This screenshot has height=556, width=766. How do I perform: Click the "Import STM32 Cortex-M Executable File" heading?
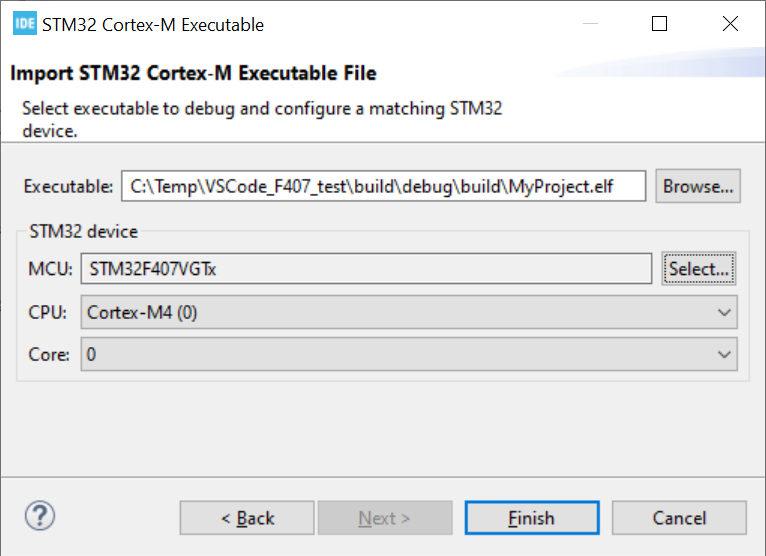click(193, 73)
